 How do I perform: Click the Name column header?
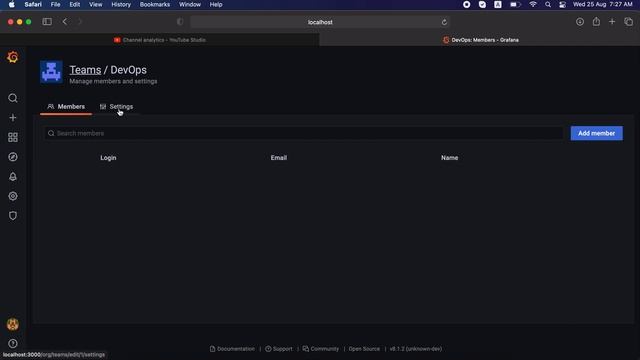pyautogui.click(x=449, y=158)
